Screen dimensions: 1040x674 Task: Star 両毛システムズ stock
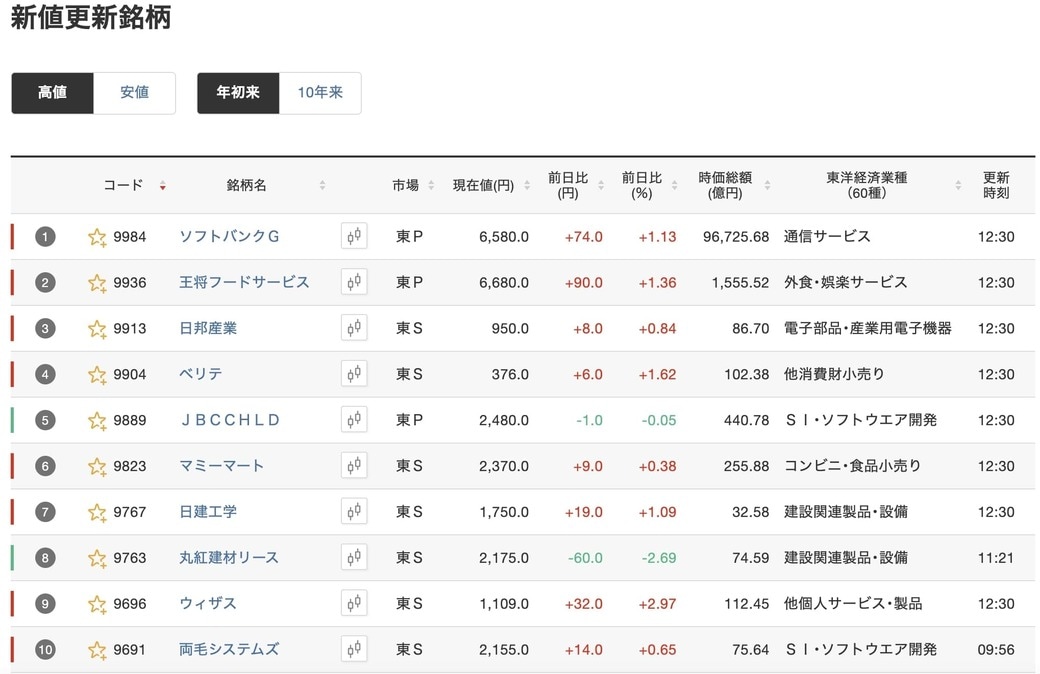pos(97,649)
